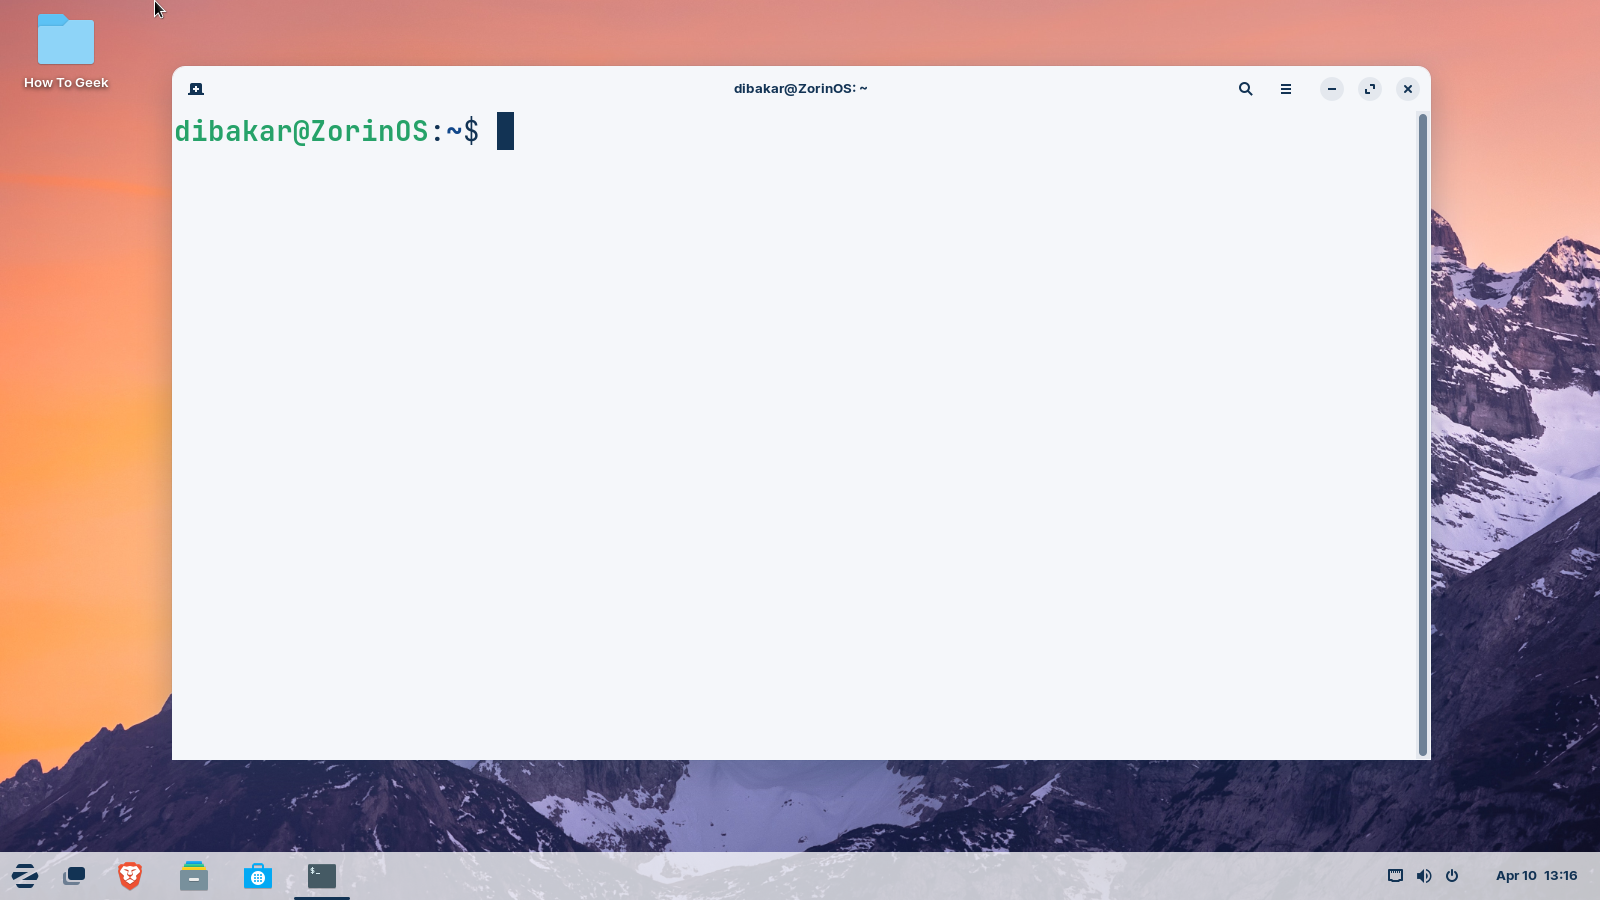Select the How To Geek desktop folder
Image resolution: width=1600 pixels, height=900 pixels.
pyautogui.click(x=66, y=52)
